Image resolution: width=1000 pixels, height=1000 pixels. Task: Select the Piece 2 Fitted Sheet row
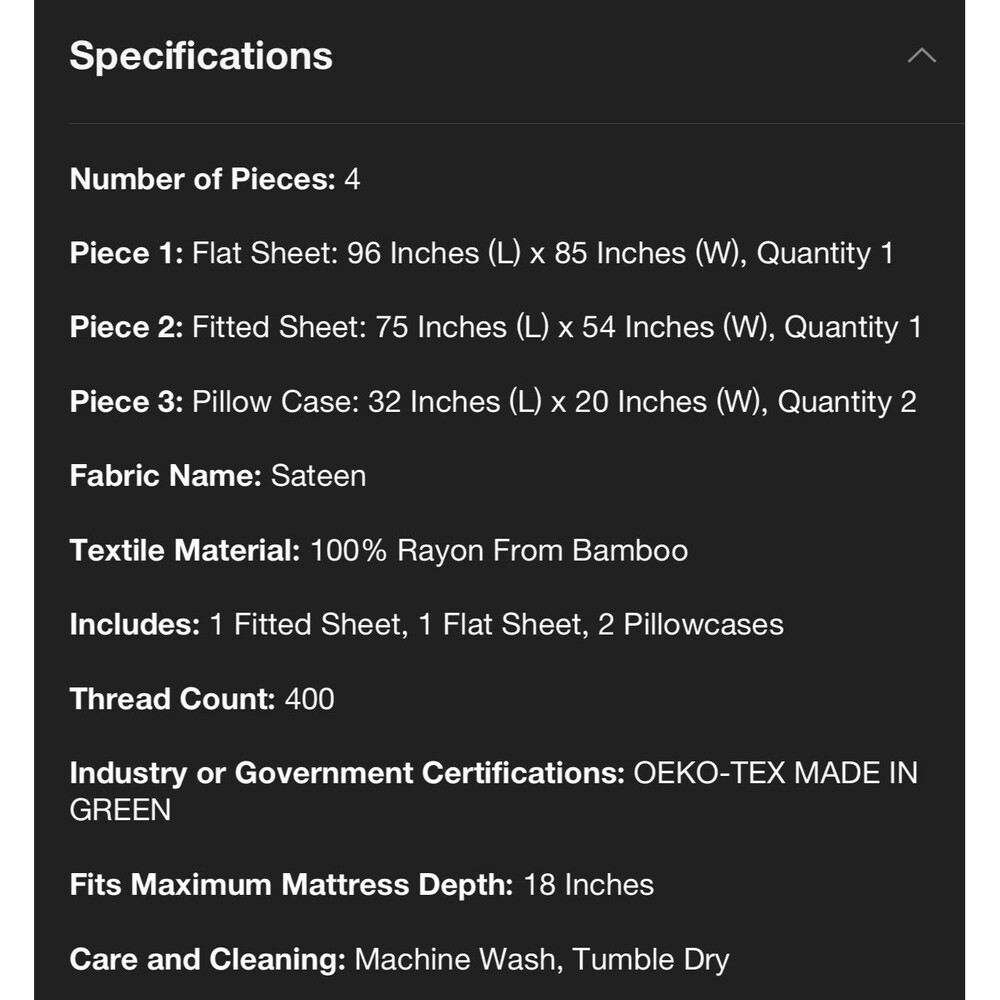pos(496,328)
